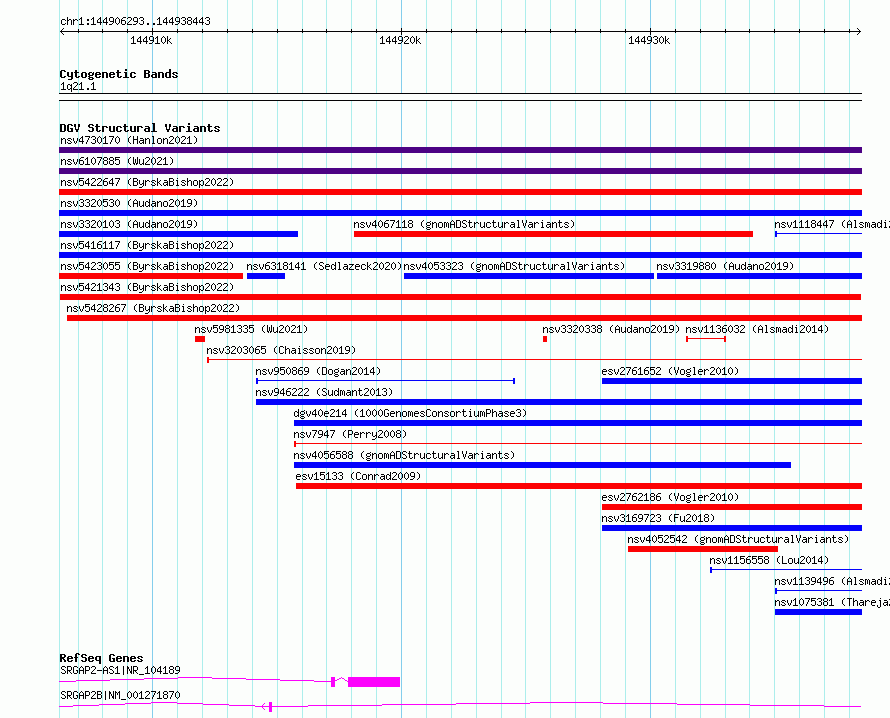The image size is (890, 718).
Task: Click the ruler's left scroll arrow
Action: (62, 32)
